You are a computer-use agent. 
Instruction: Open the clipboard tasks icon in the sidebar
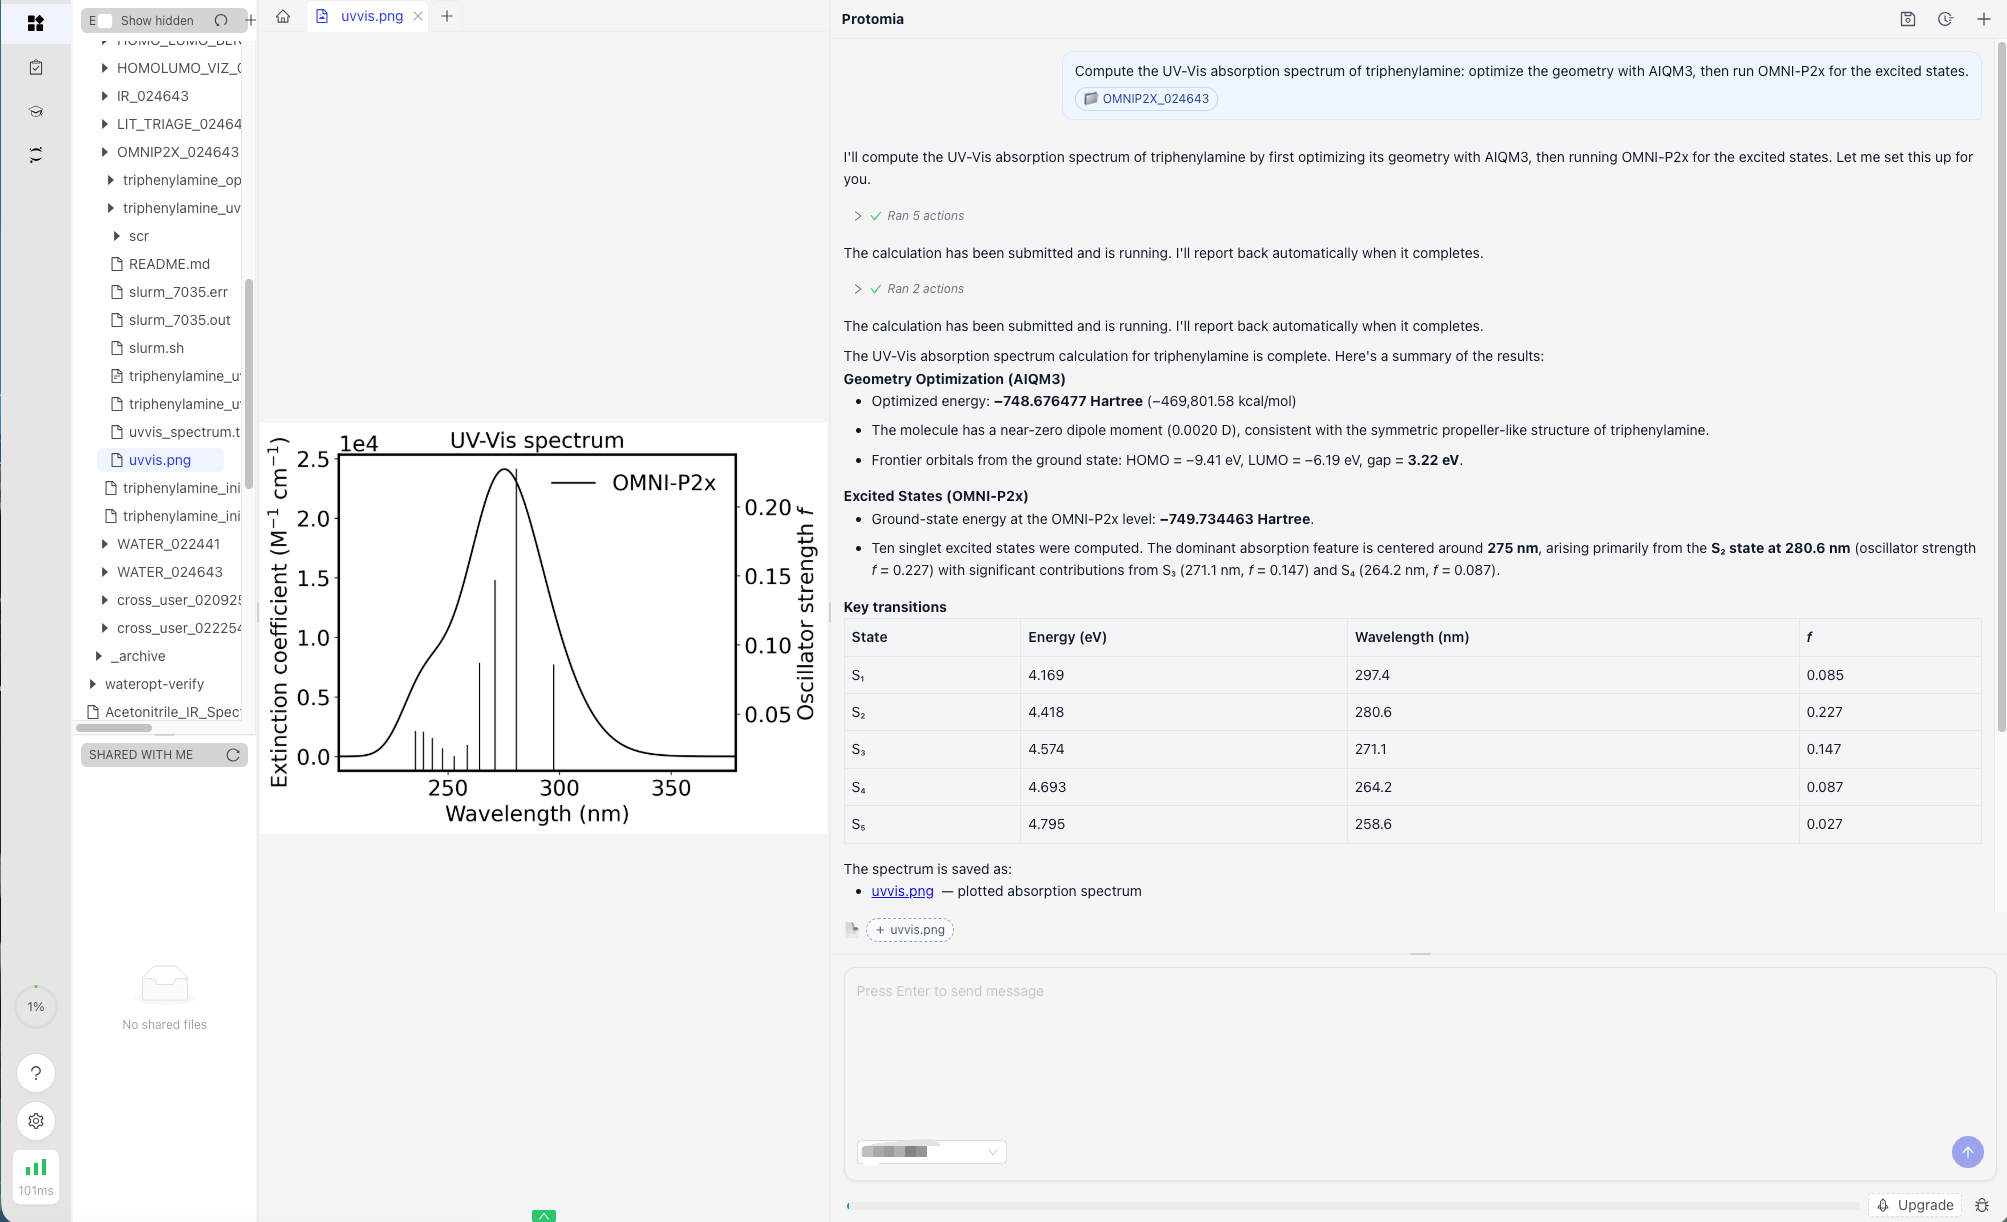36,67
